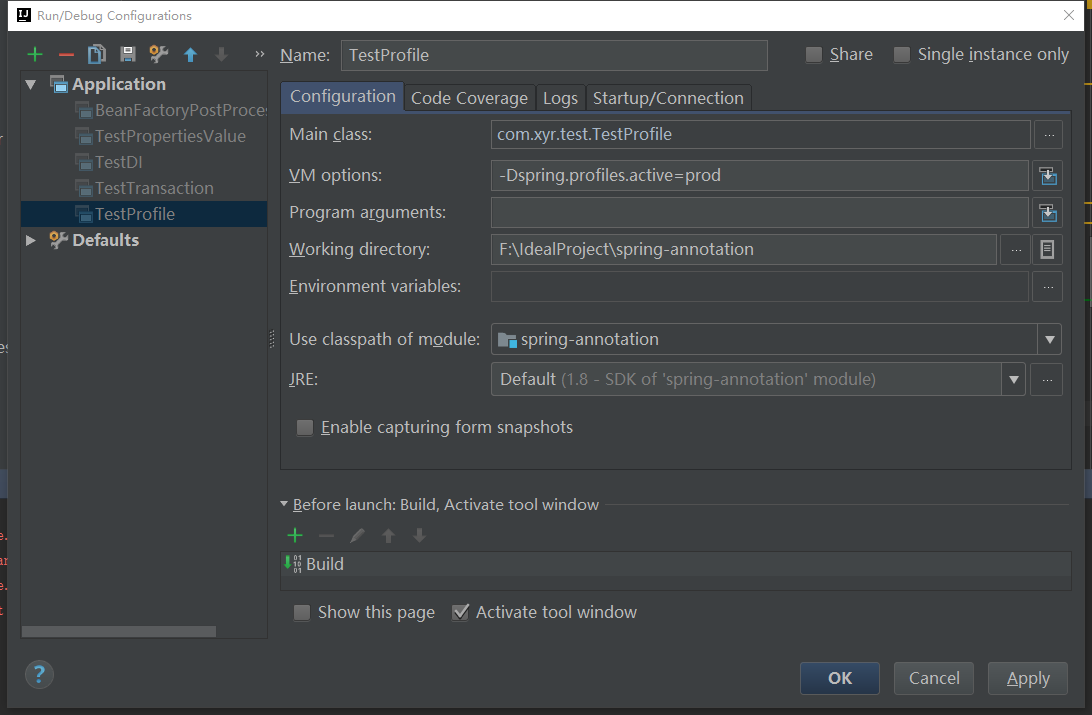Save the configuration with the disk icon
Viewport: 1092px width, 715px height.
[x=127, y=55]
